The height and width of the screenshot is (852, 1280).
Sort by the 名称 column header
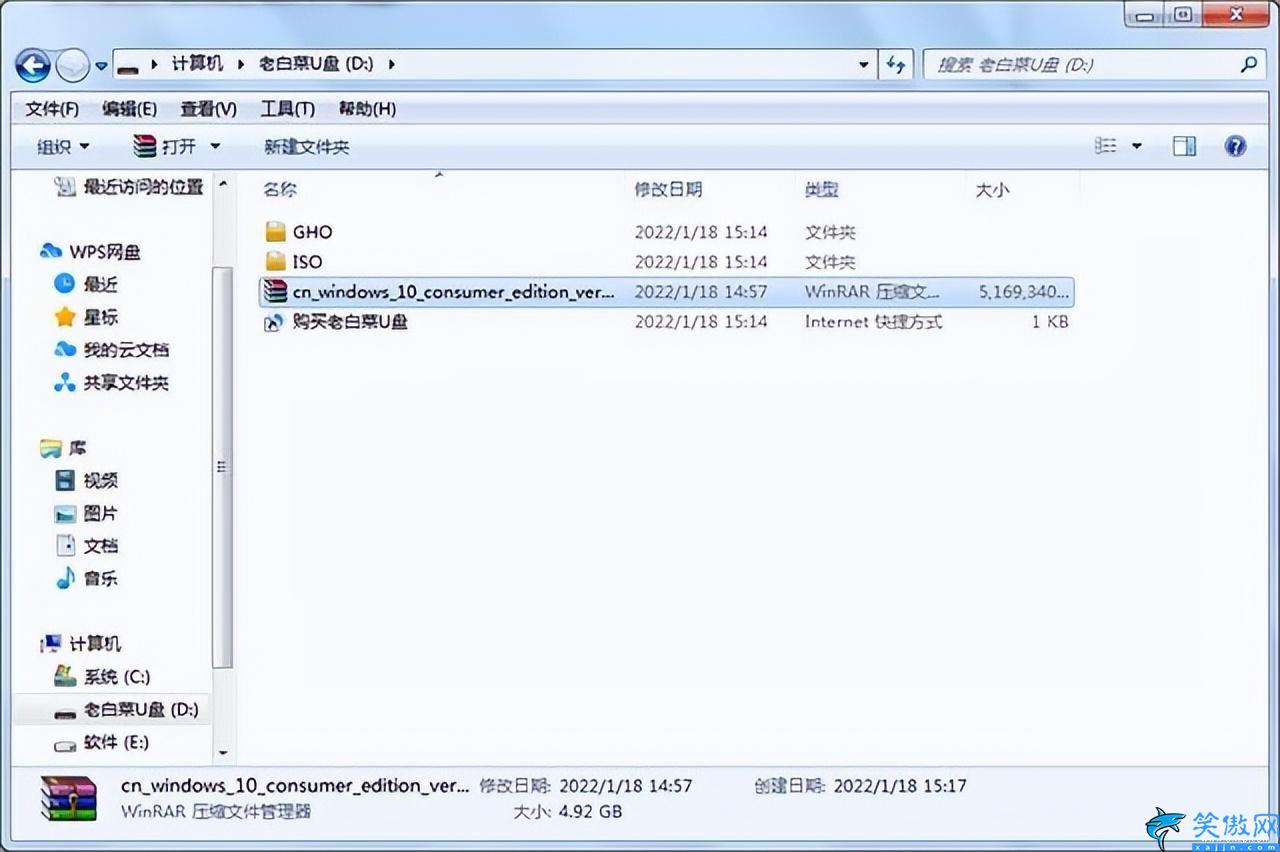click(x=280, y=189)
